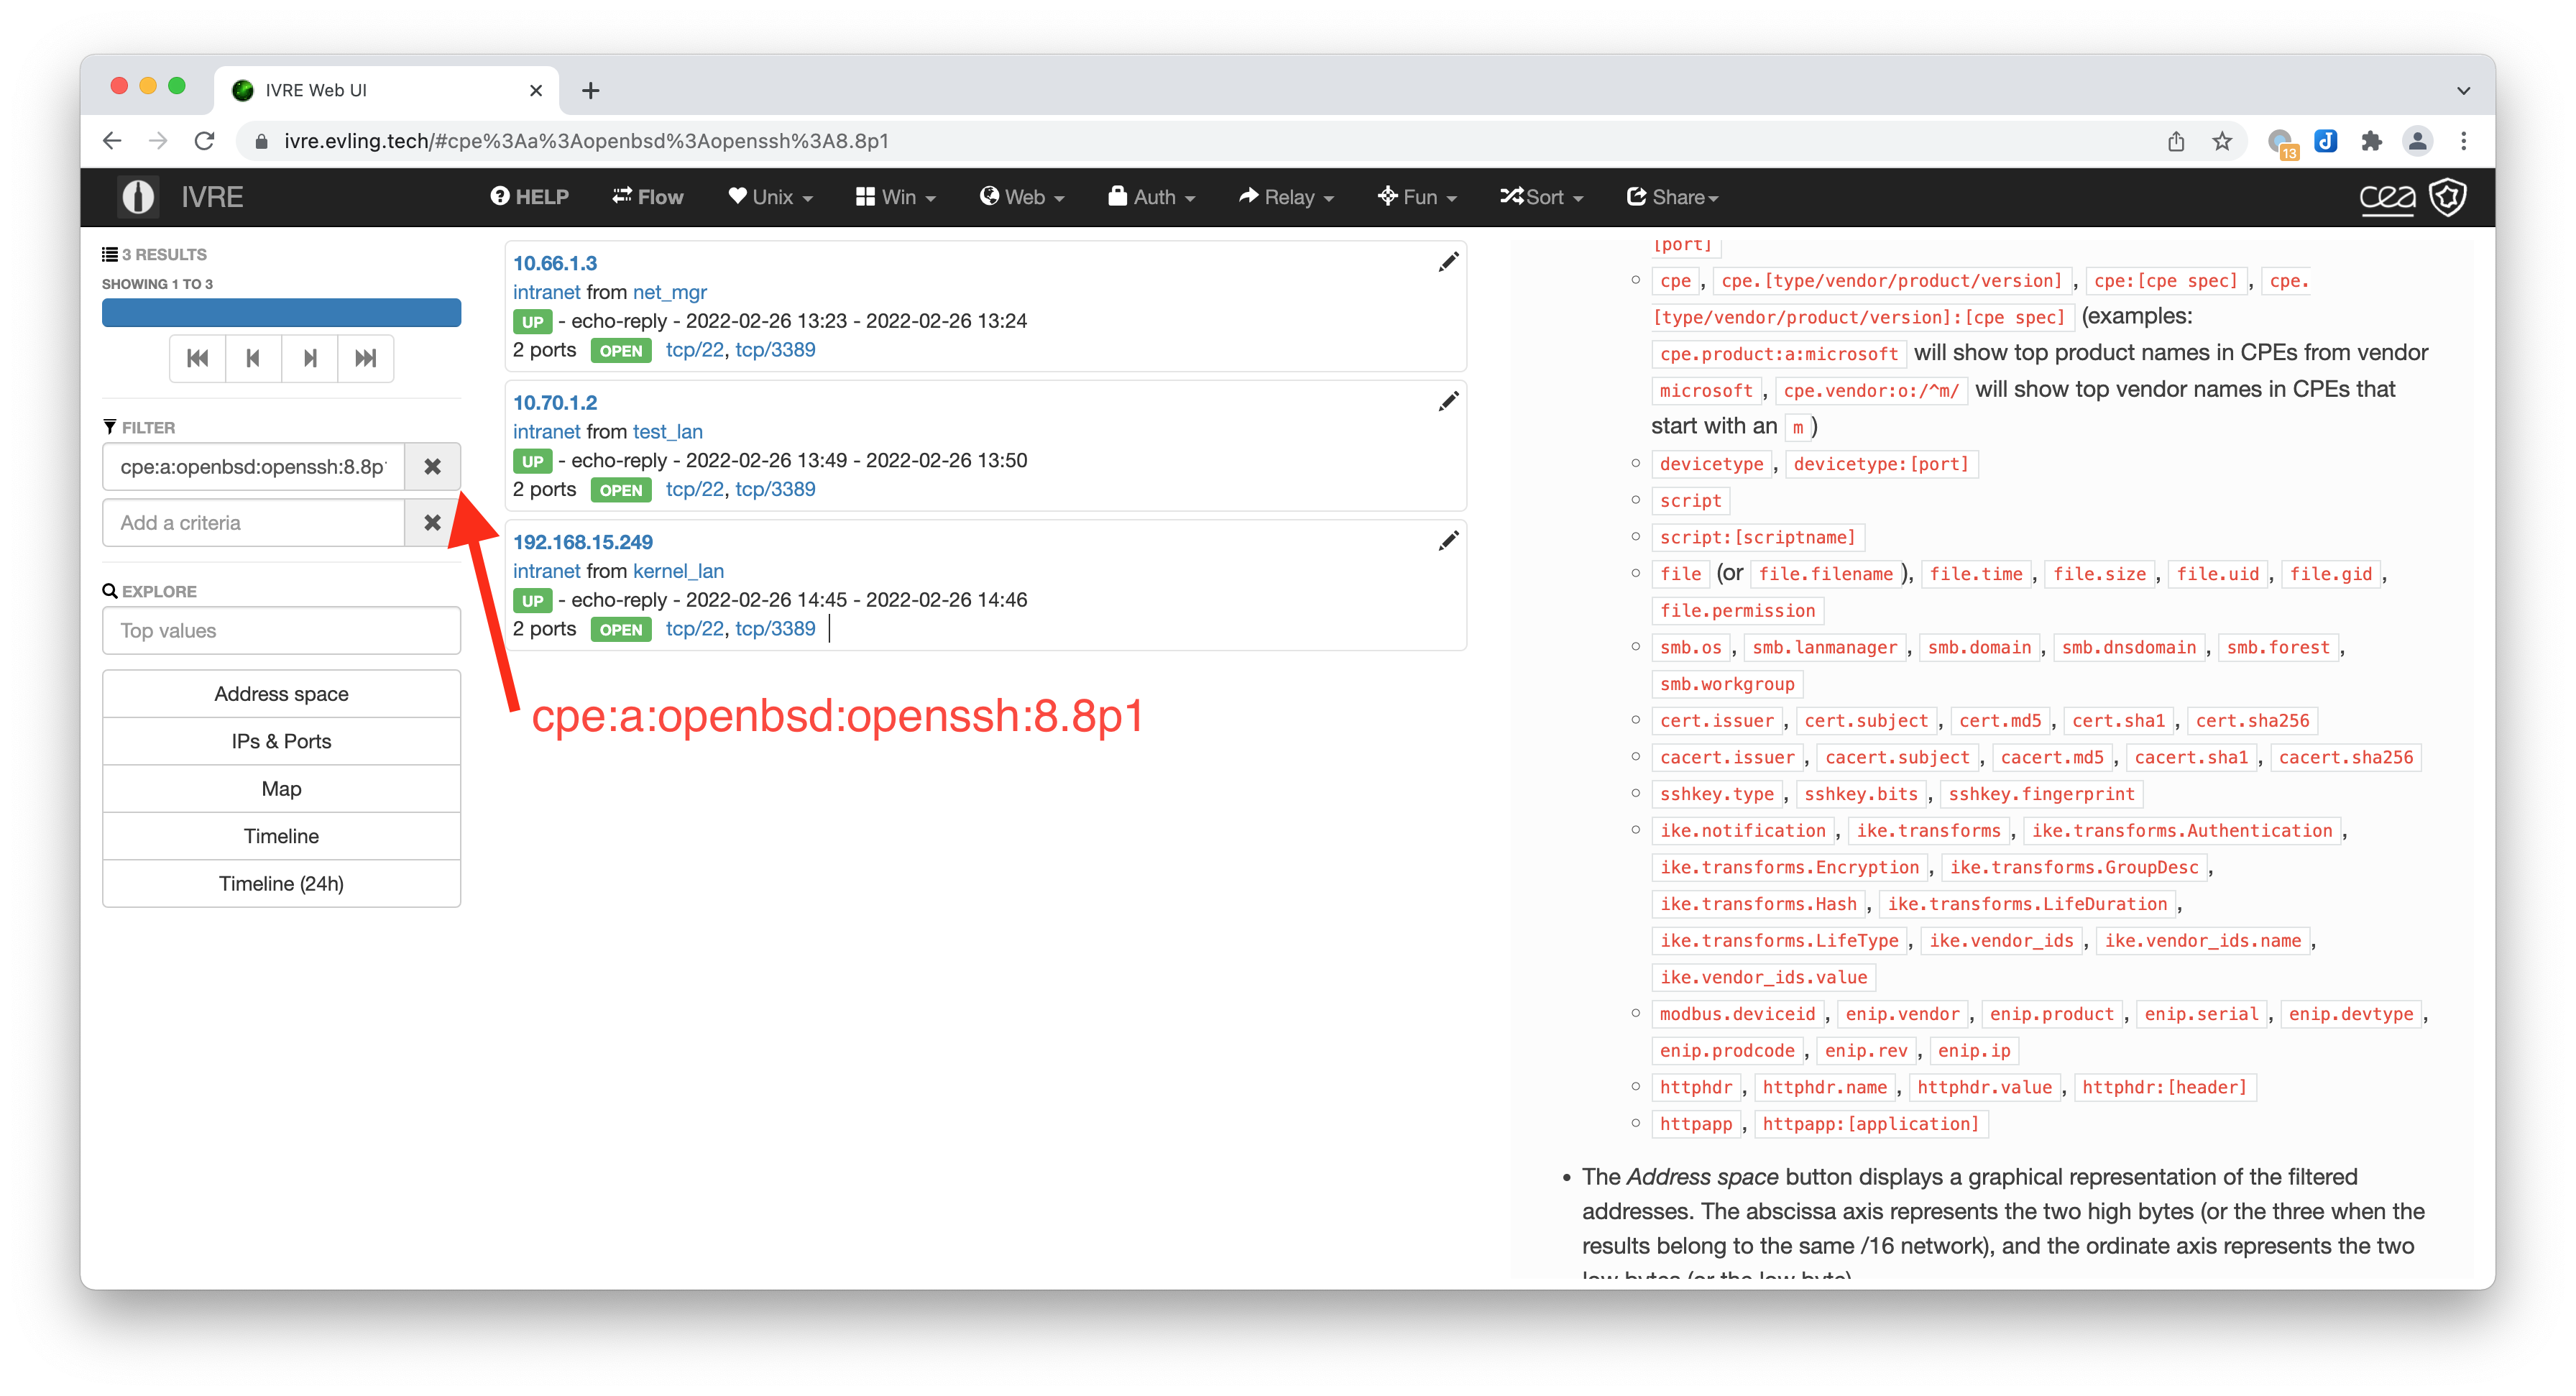Open the Timeline (24h) view
The width and height of the screenshot is (2576, 1396).
click(281, 884)
